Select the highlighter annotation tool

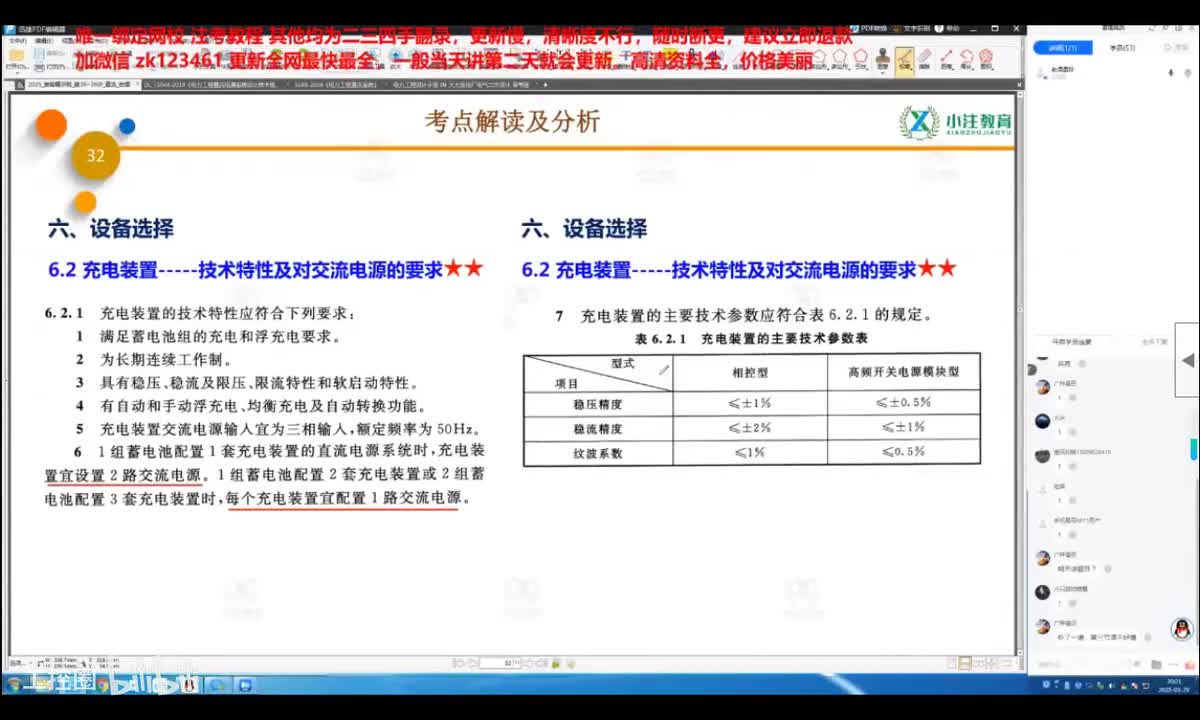tap(905, 62)
